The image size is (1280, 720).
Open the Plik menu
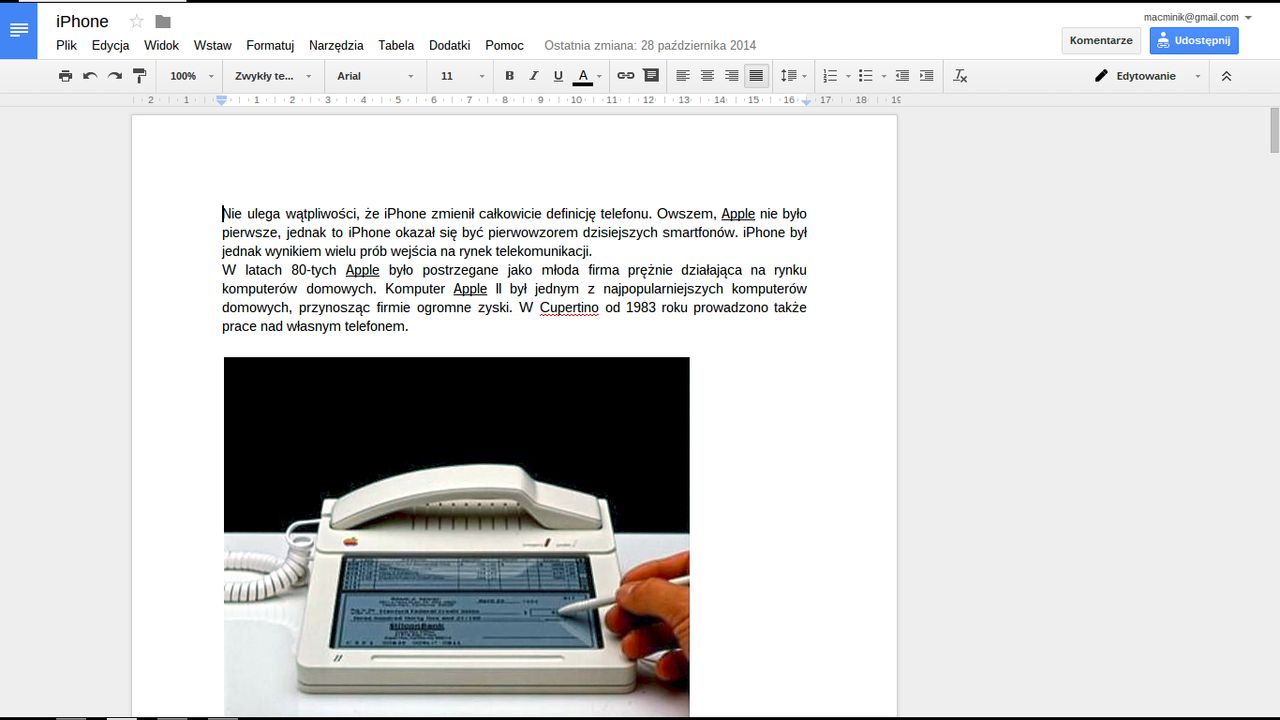[67, 45]
